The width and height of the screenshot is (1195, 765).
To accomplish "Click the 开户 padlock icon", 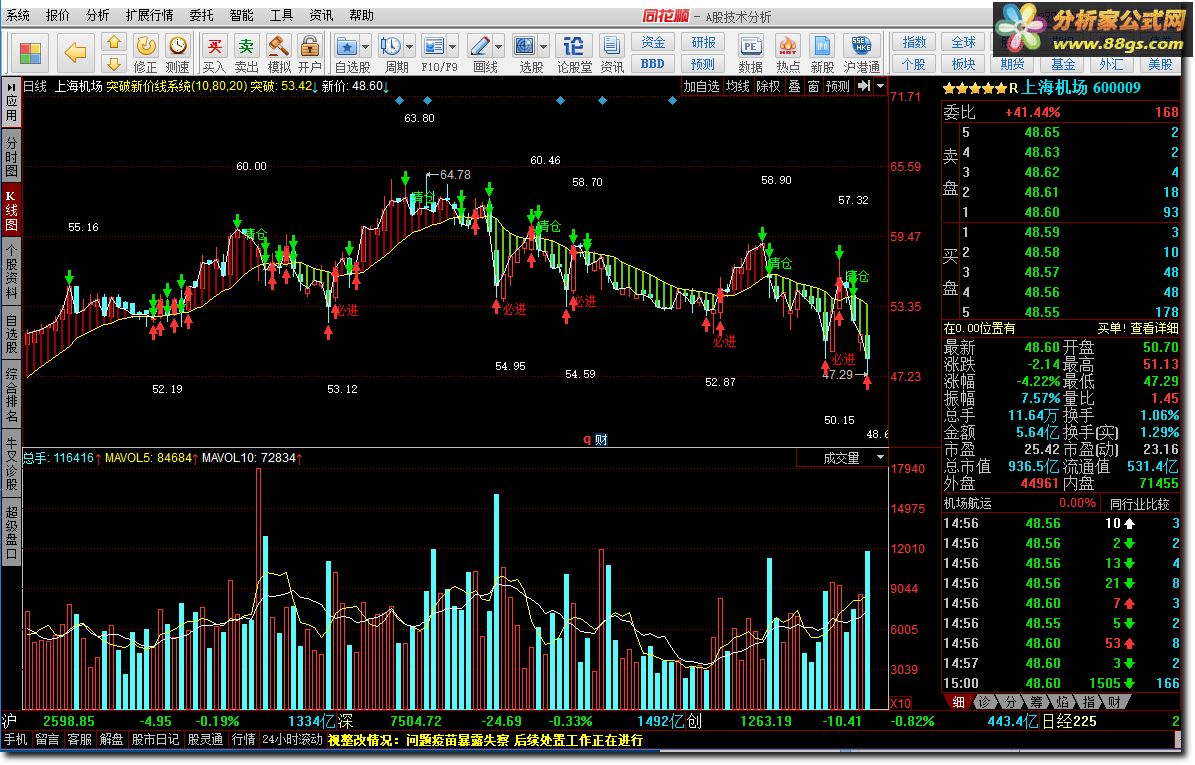I will [309, 46].
